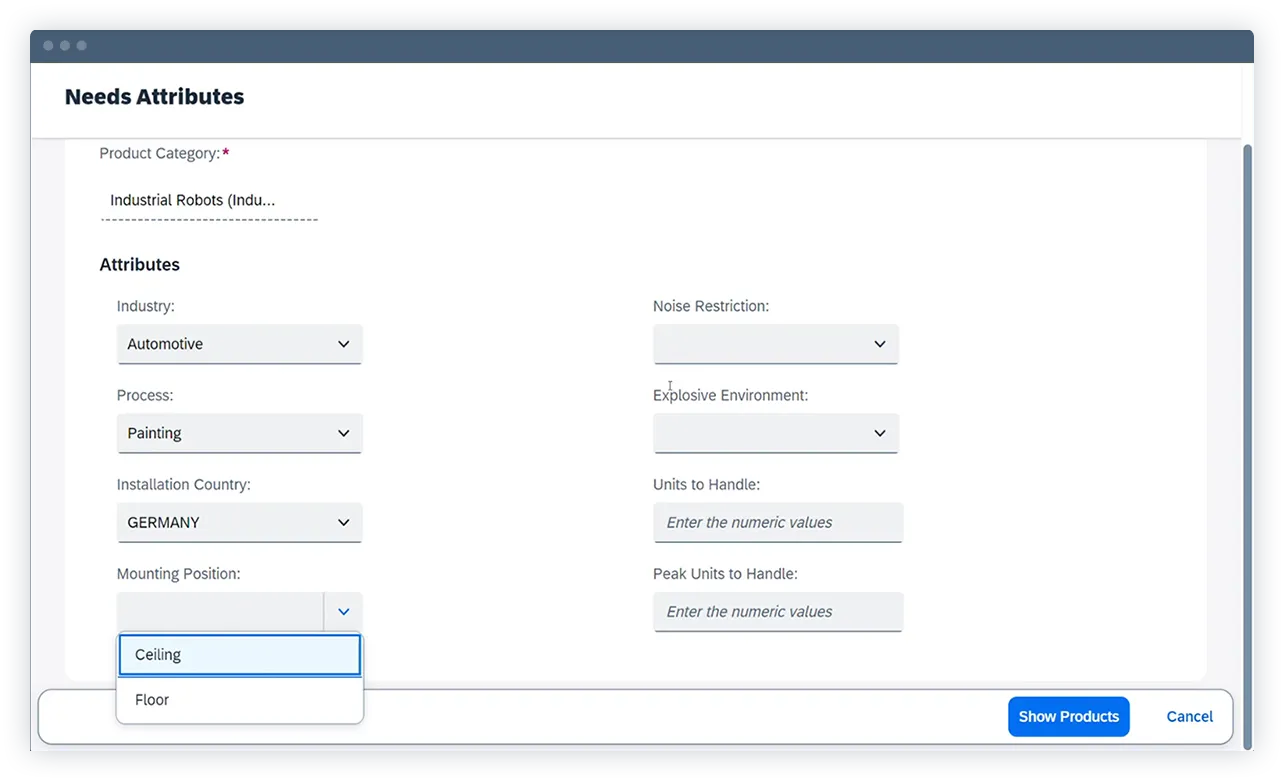Select Ceiling from the Mounting Position list
This screenshot has height=780, width=1284.
click(x=240, y=654)
